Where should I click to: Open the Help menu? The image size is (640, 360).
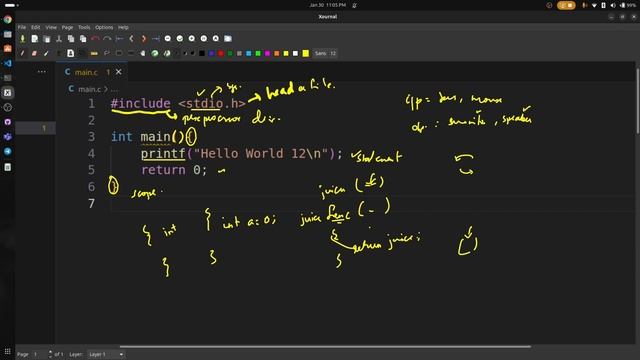(x=123, y=27)
